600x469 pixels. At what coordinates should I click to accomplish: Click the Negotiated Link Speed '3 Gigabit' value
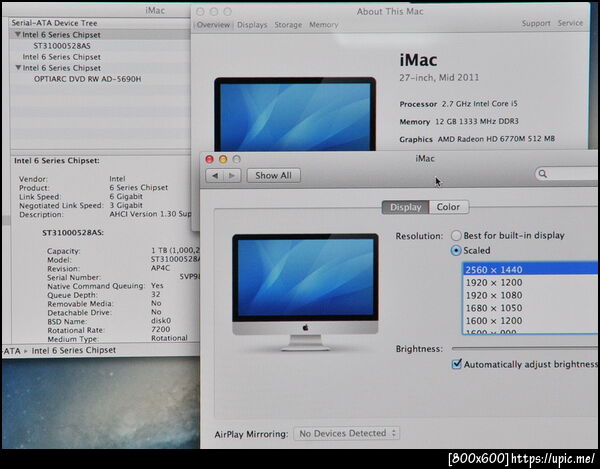point(126,205)
